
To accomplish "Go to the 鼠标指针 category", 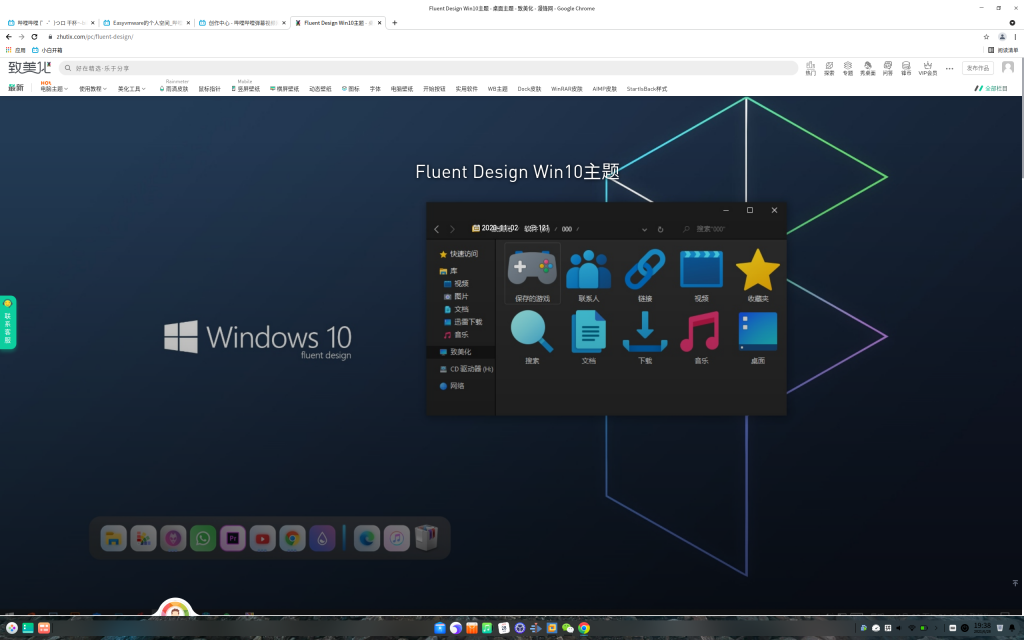I will pos(210,89).
